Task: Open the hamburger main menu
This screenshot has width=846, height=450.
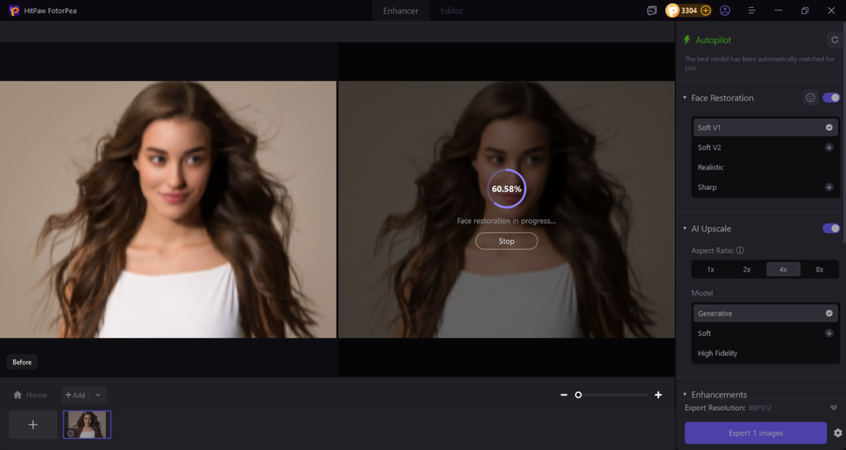Action: click(x=752, y=10)
